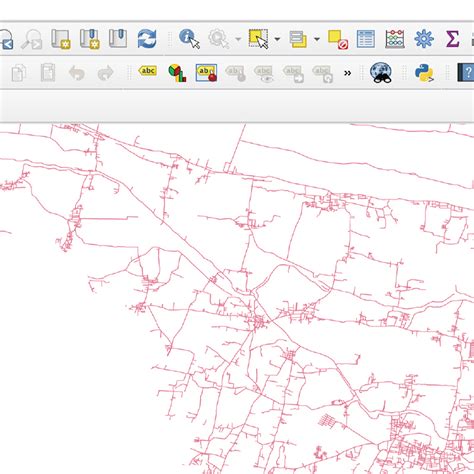Screen dimensions: 474x474
Task: Open the Processing Toolbox gear
Action: pos(424,39)
